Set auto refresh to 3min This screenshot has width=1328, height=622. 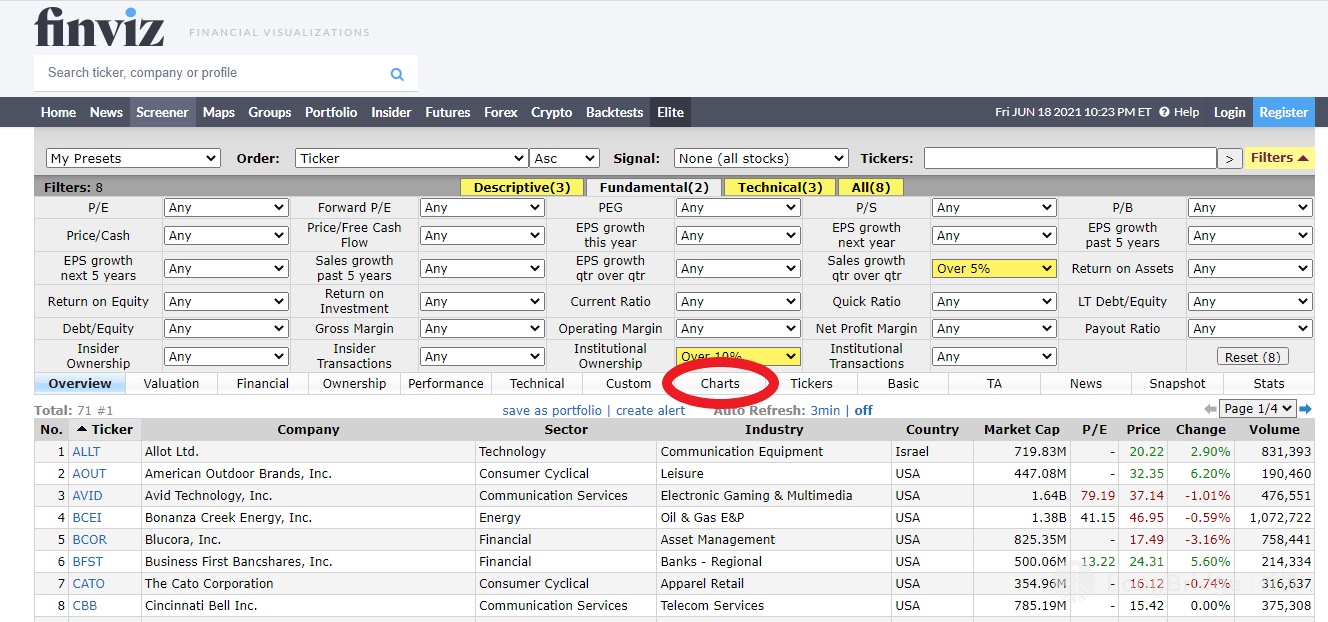(x=825, y=410)
